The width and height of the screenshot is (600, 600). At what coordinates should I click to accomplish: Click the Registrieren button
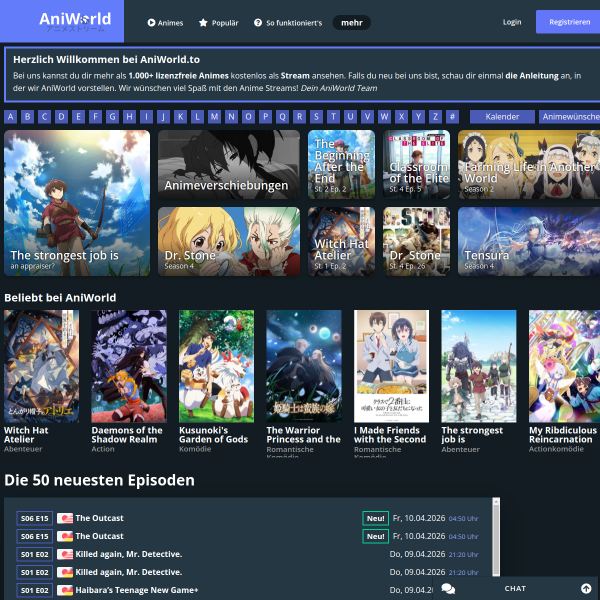click(x=569, y=22)
